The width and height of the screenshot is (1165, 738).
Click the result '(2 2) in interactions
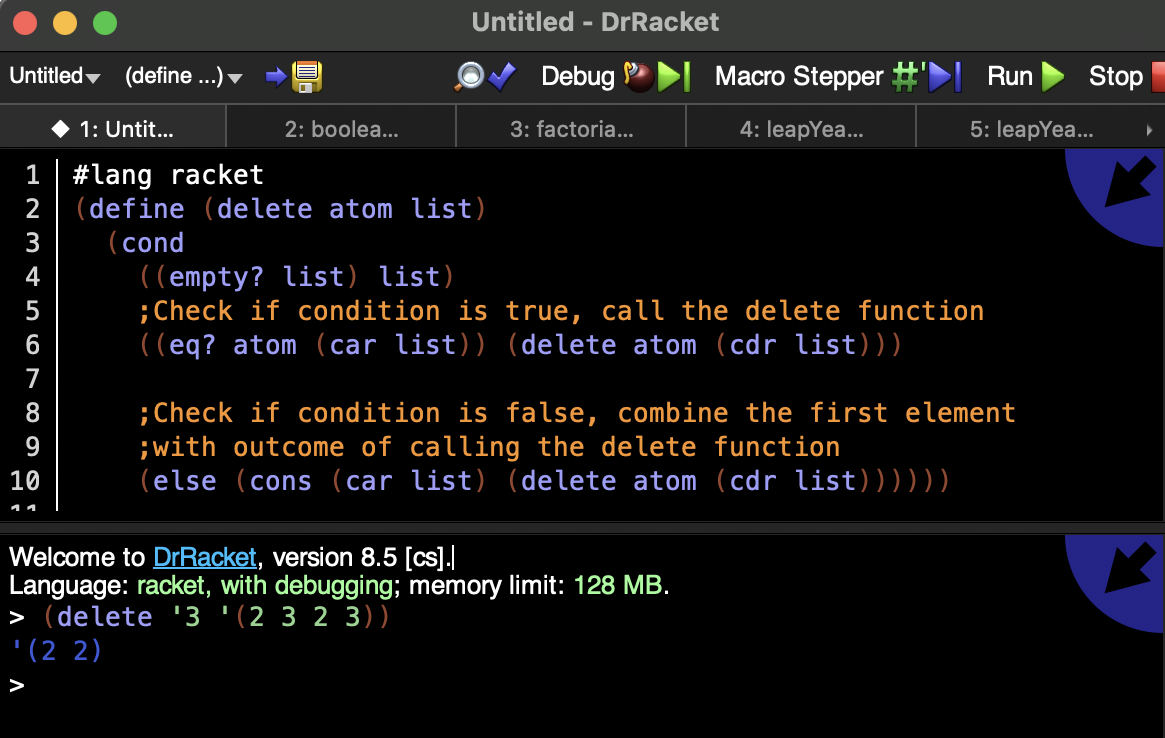point(56,651)
